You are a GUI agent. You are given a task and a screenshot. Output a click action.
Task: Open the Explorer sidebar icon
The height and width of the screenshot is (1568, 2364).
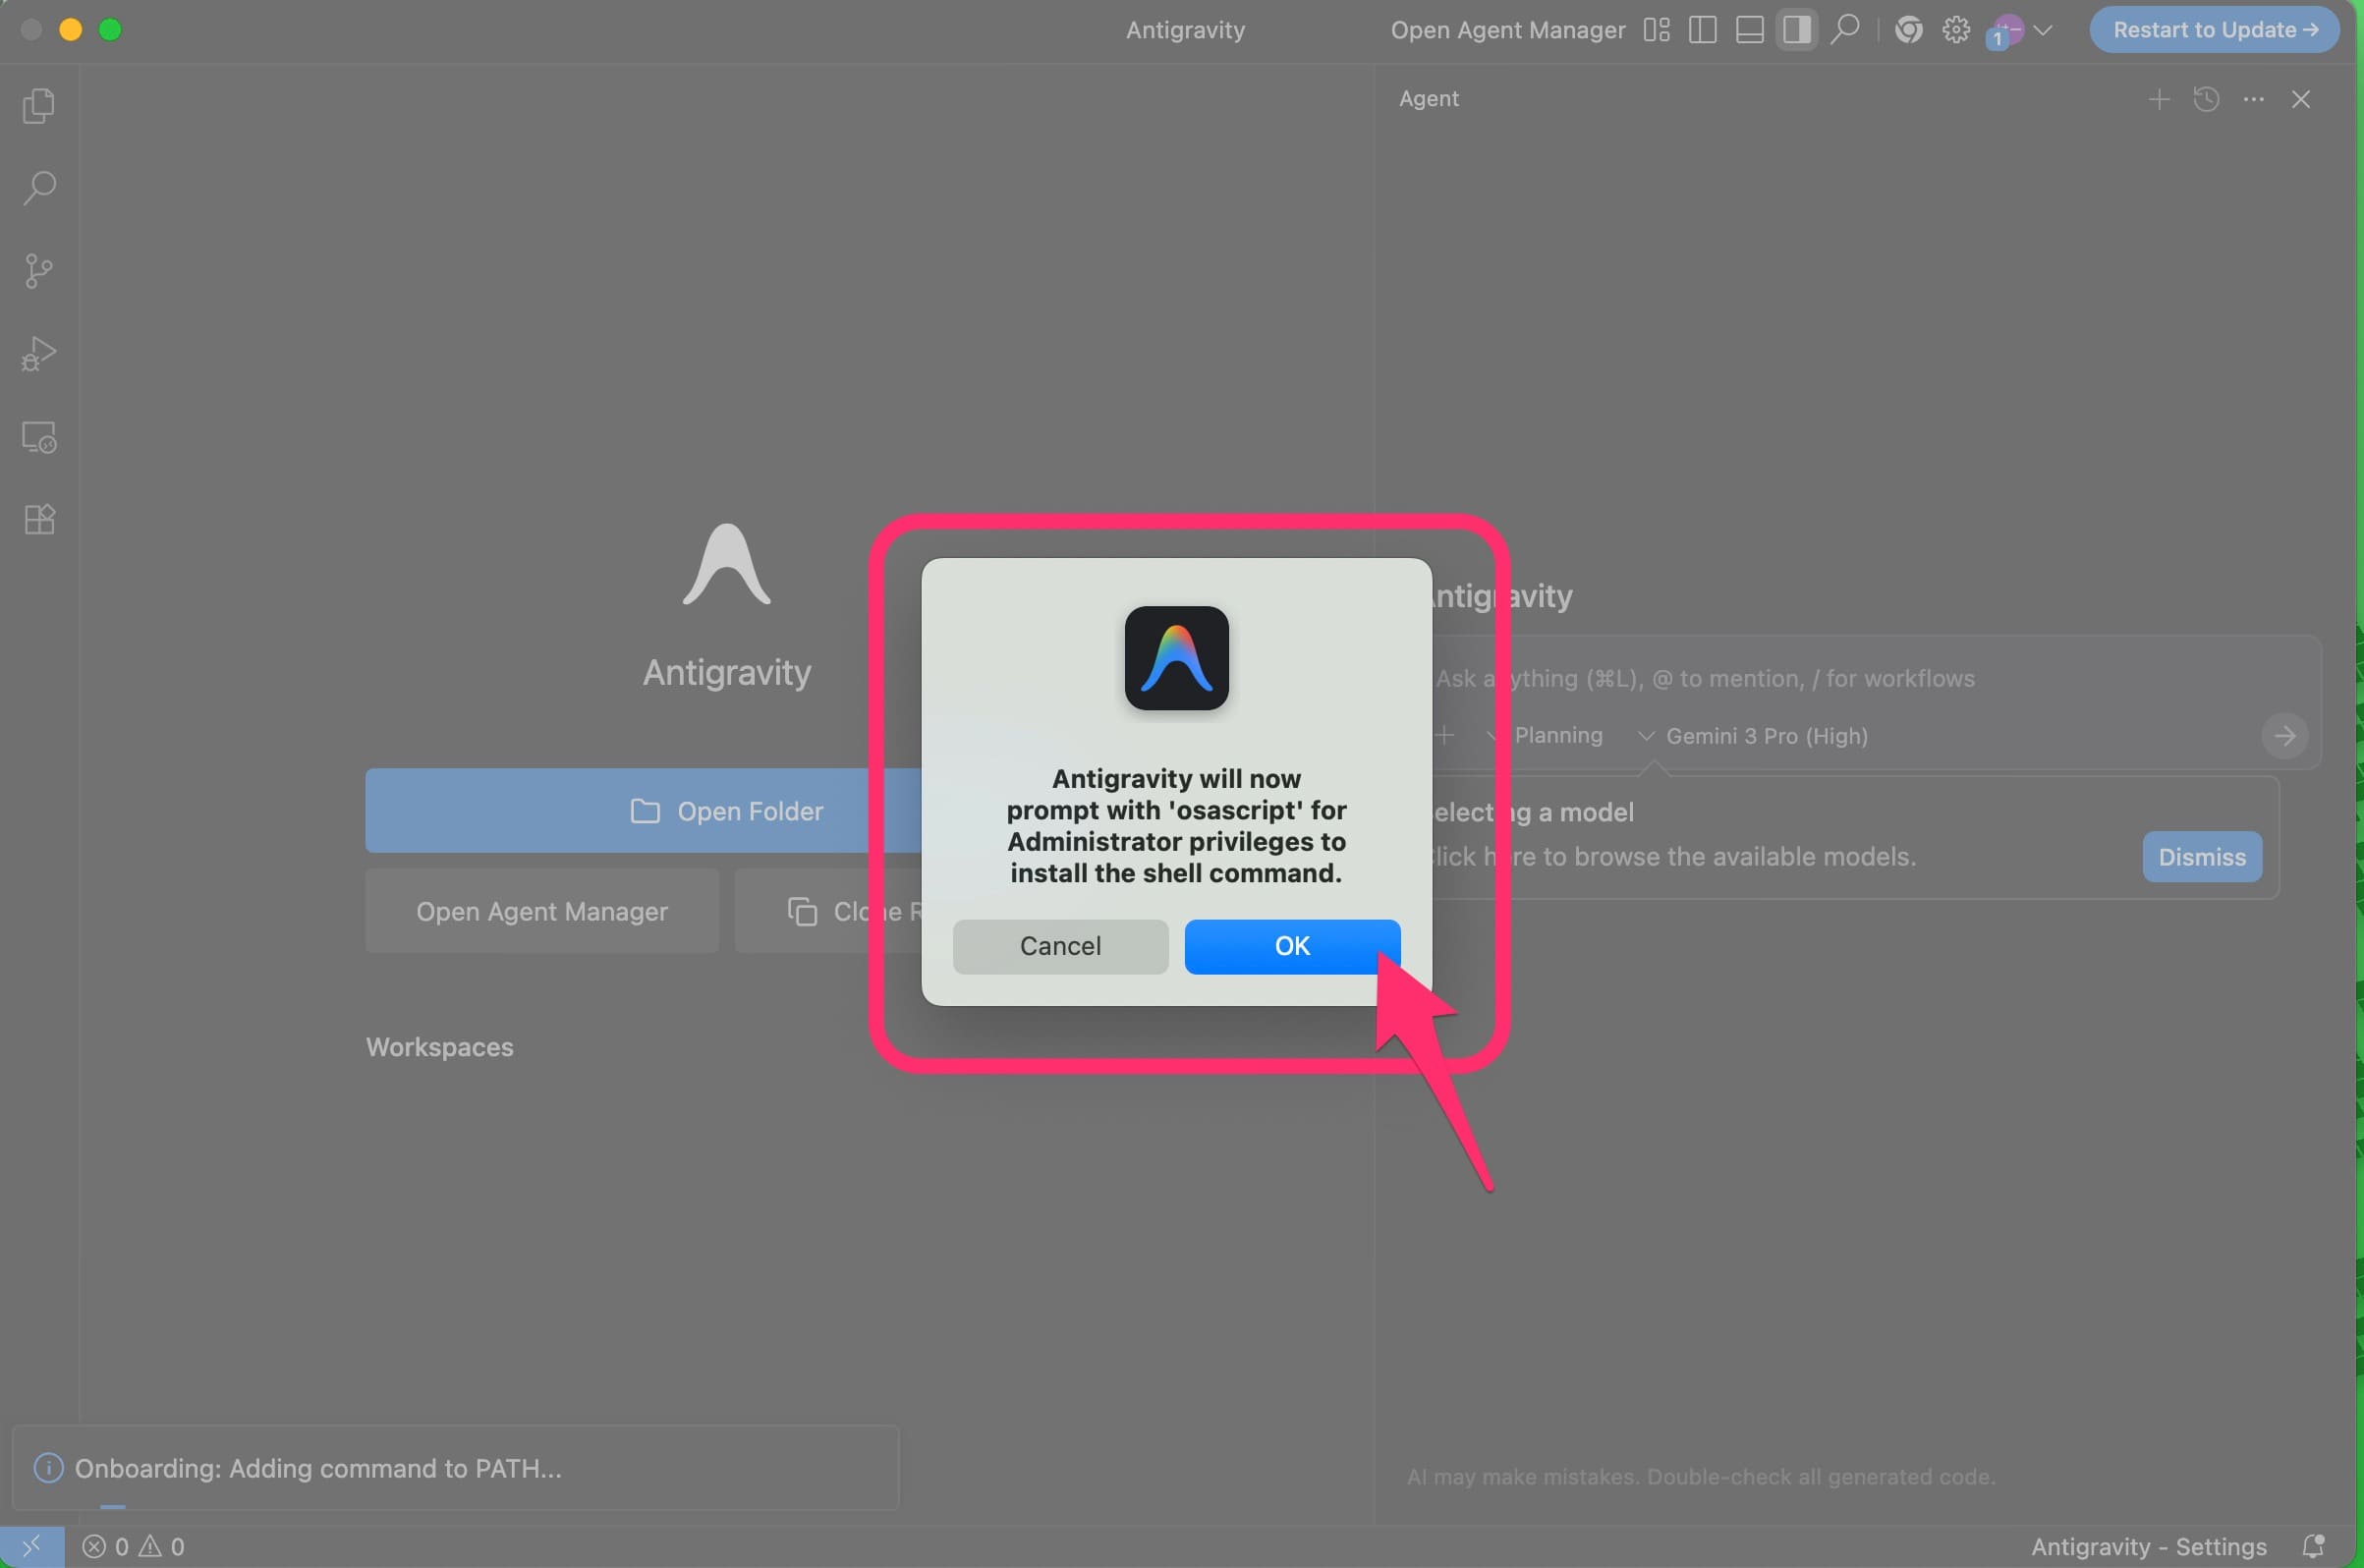(39, 106)
